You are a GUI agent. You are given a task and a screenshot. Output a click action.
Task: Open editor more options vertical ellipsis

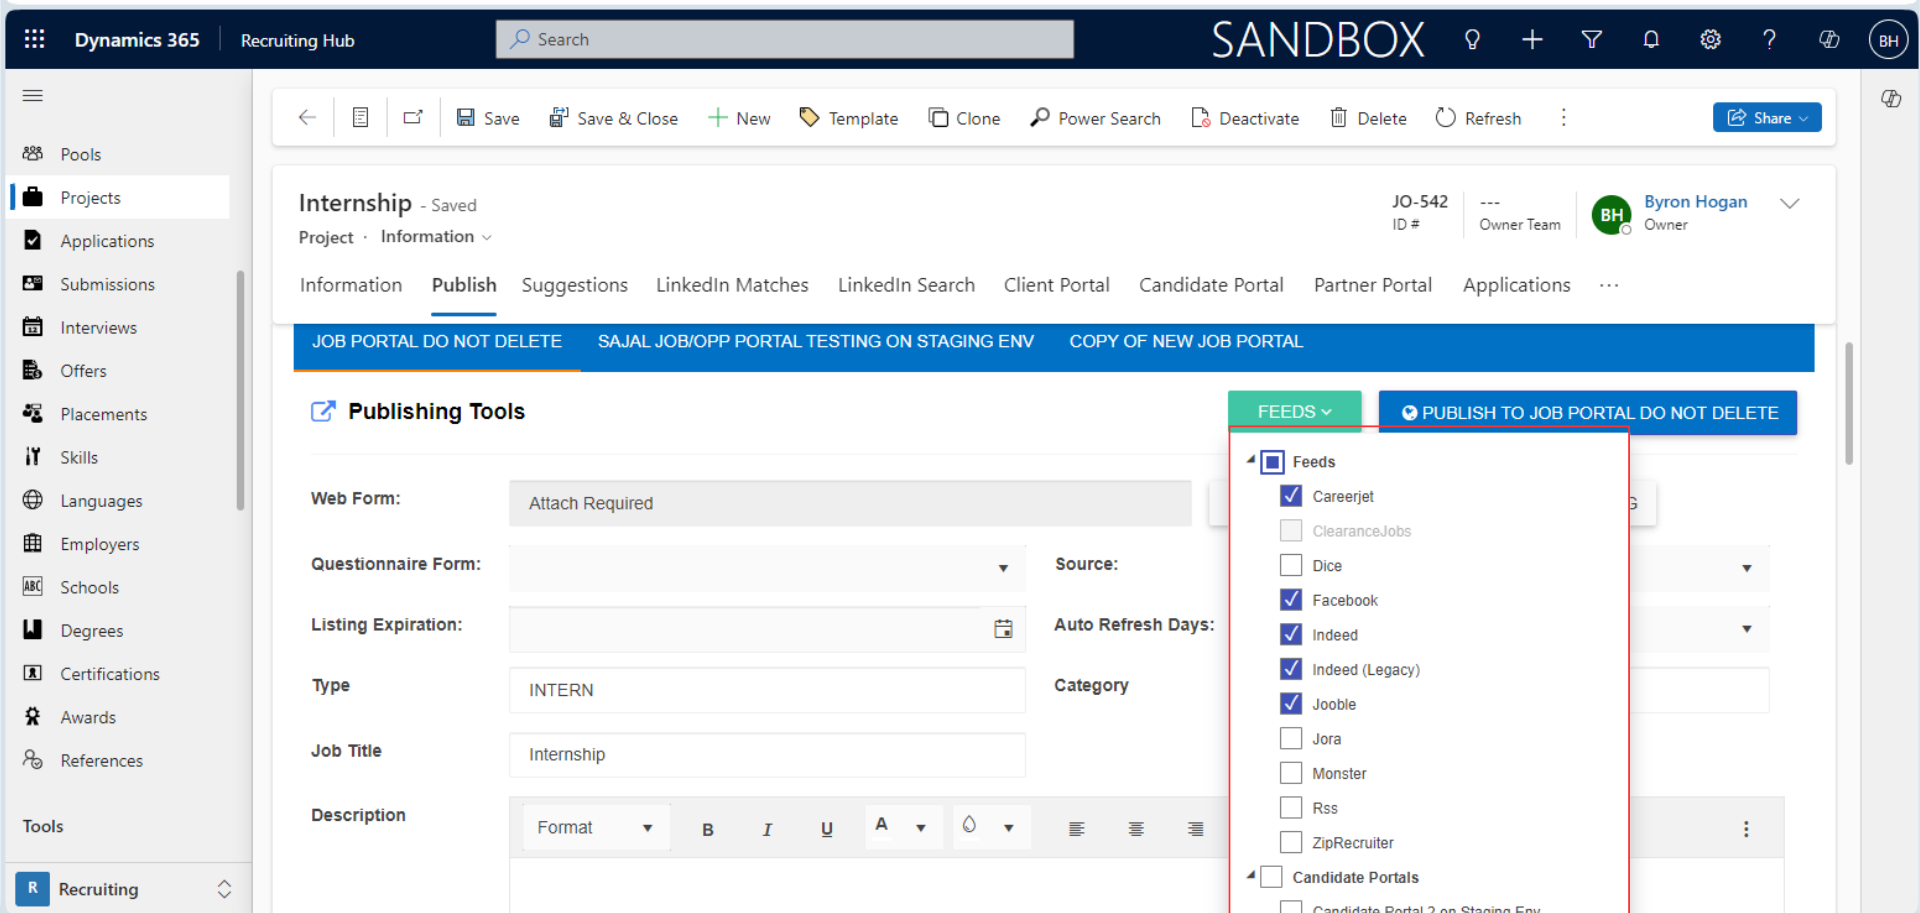(x=1746, y=829)
